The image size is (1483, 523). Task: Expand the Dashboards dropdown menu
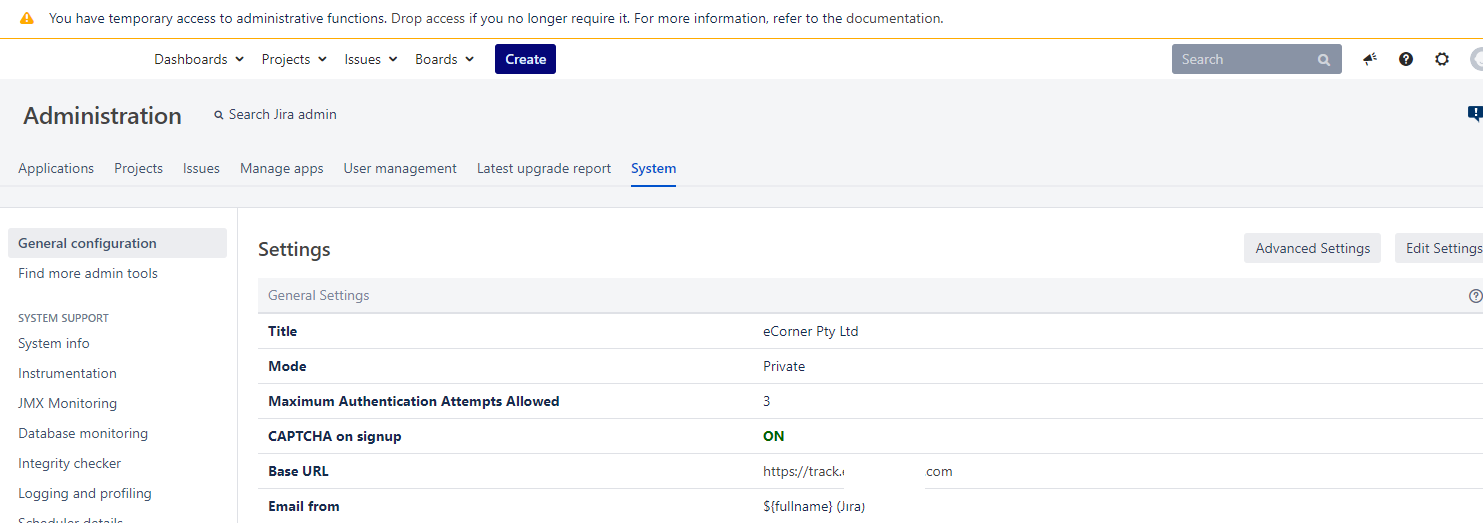point(199,59)
